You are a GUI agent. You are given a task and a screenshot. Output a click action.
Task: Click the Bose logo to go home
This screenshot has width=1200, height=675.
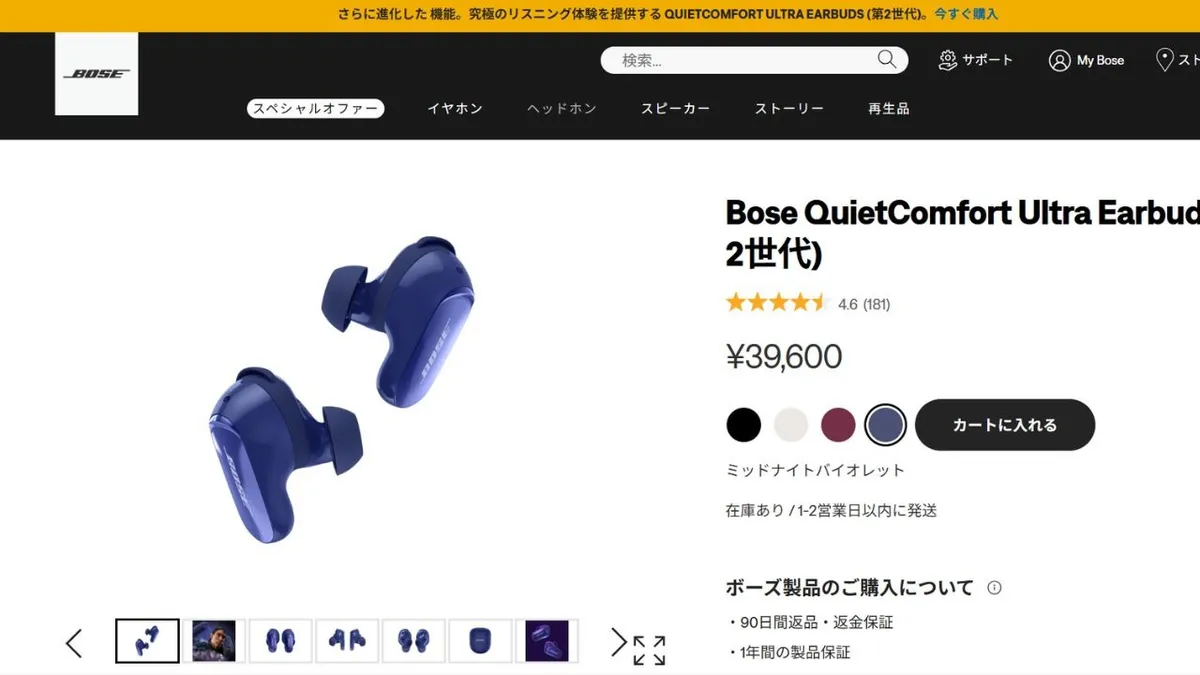click(x=97, y=74)
